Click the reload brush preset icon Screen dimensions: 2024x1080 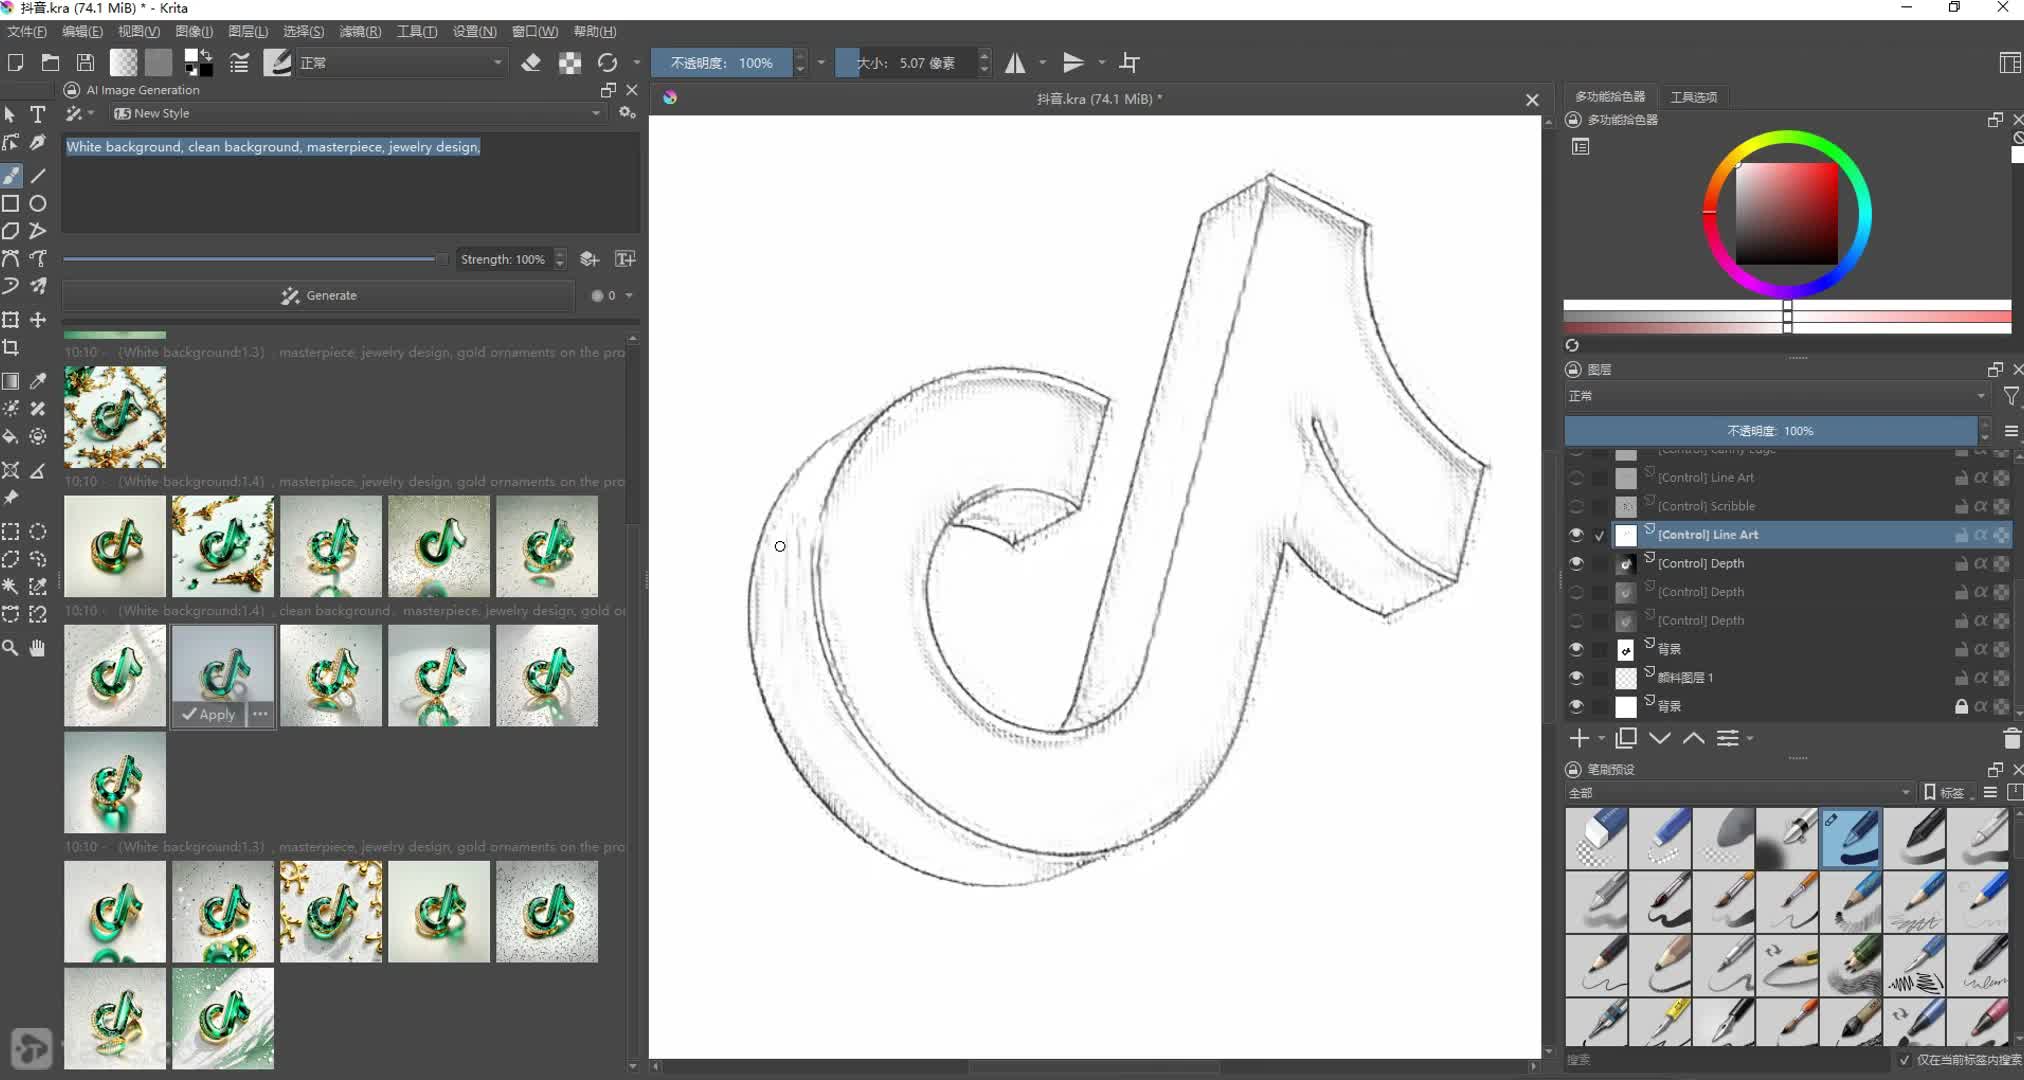tap(607, 63)
